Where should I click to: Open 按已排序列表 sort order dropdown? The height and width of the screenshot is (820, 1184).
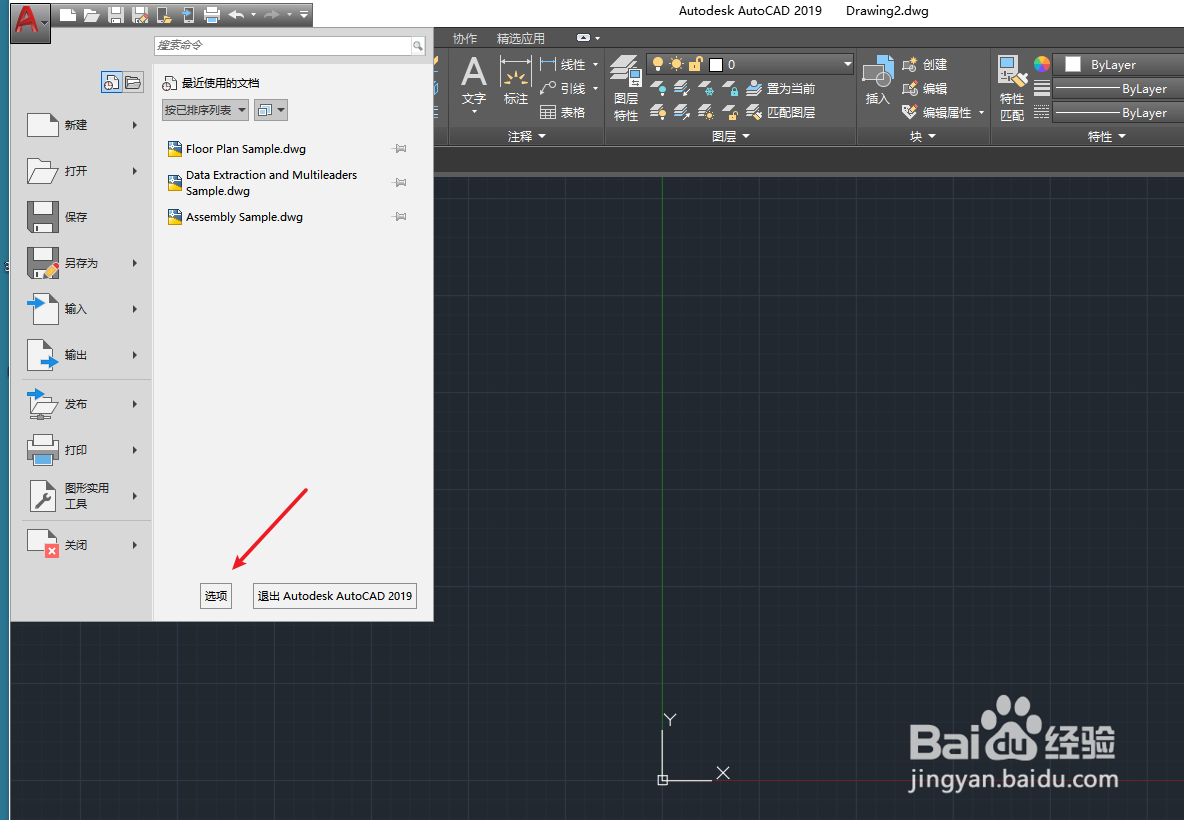point(205,110)
